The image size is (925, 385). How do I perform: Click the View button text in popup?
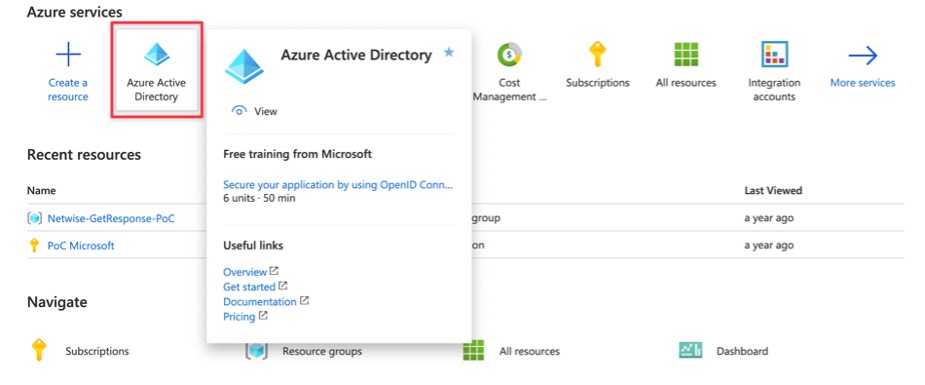tap(265, 111)
